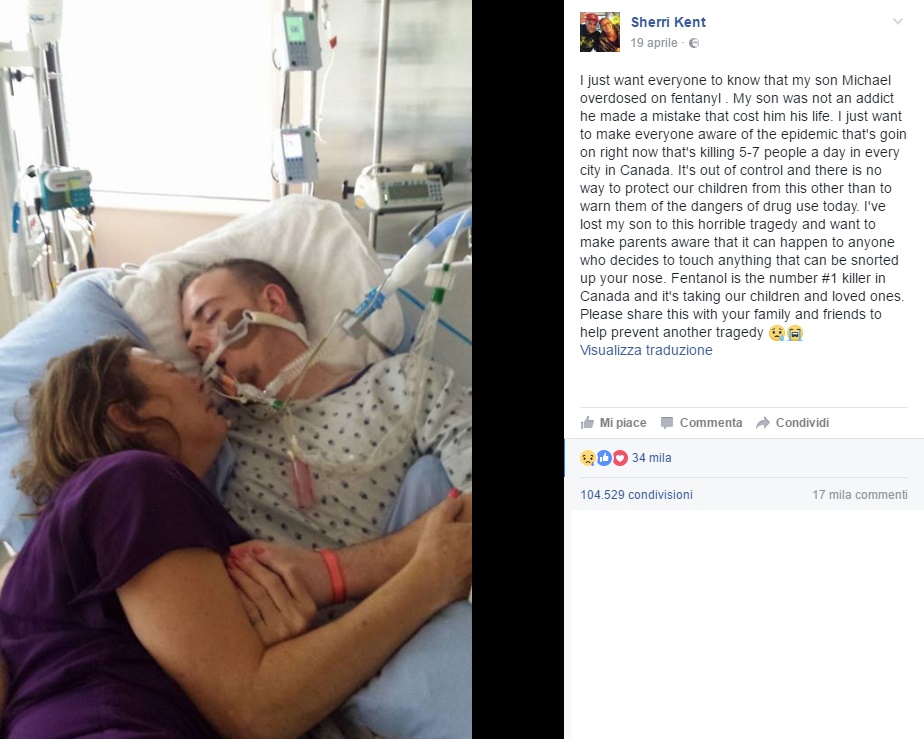
Task: Click the blue like reaction icon
Action: pos(604,458)
